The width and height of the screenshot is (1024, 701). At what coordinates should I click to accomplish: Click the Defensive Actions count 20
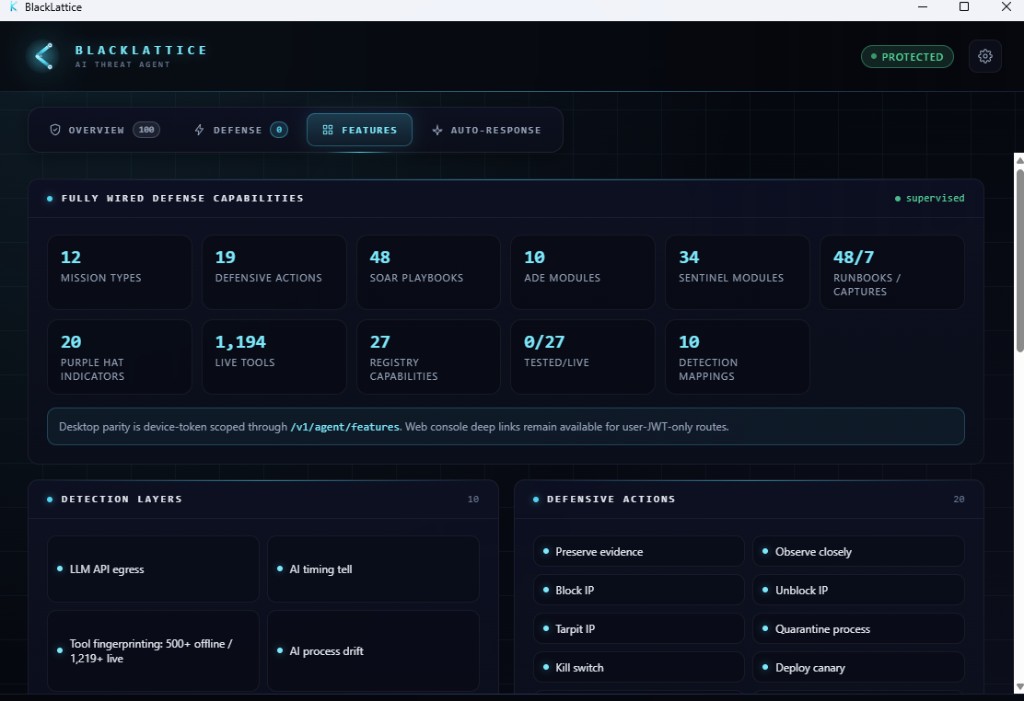point(958,499)
